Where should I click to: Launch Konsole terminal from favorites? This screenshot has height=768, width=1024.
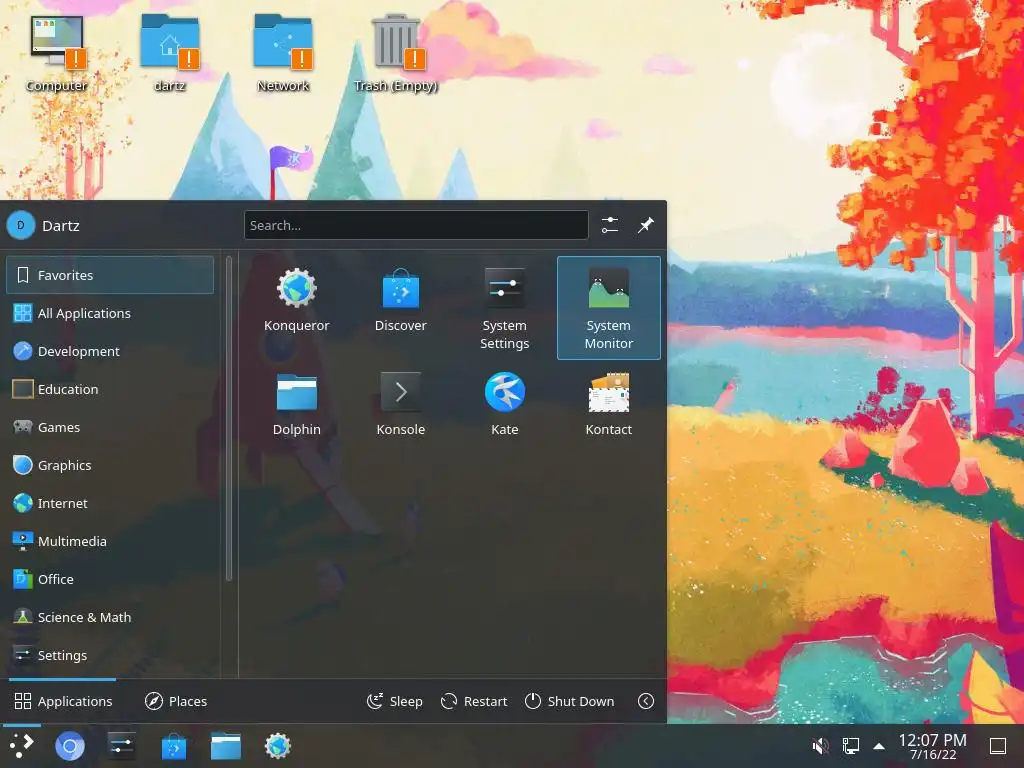tap(400, 404)
